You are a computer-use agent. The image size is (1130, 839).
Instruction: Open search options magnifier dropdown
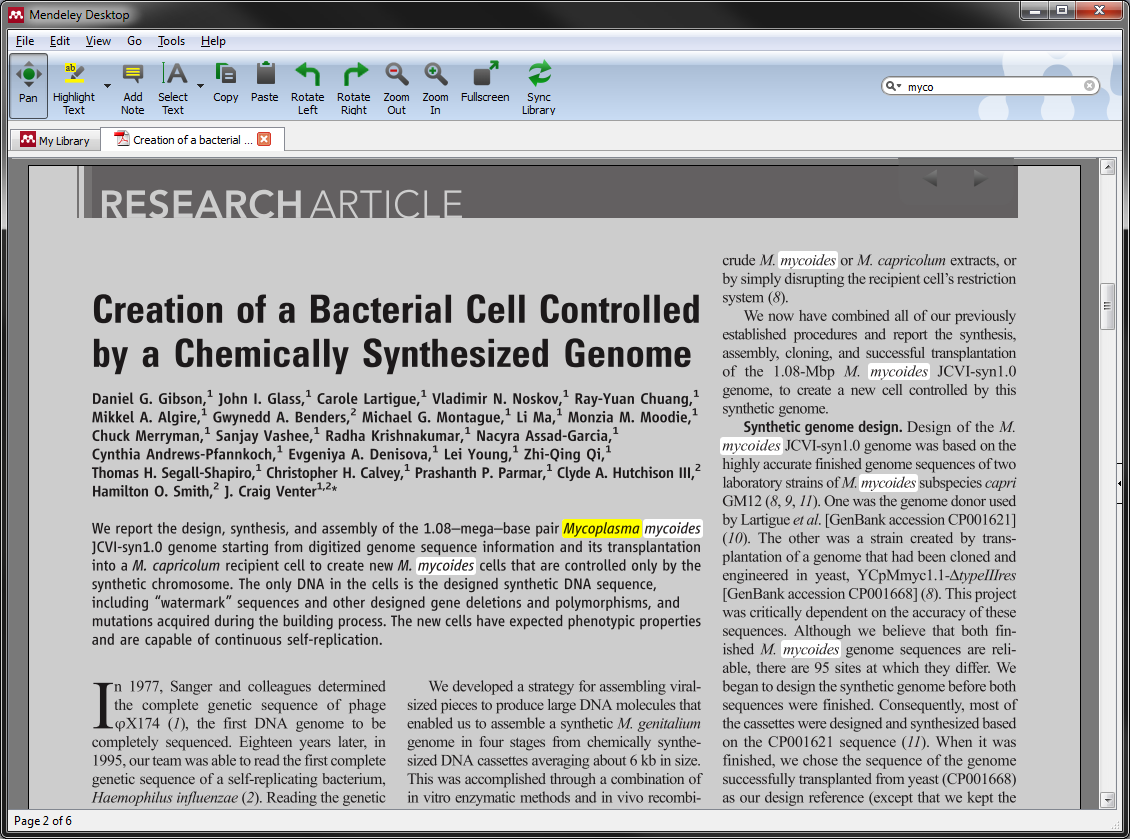894,86
